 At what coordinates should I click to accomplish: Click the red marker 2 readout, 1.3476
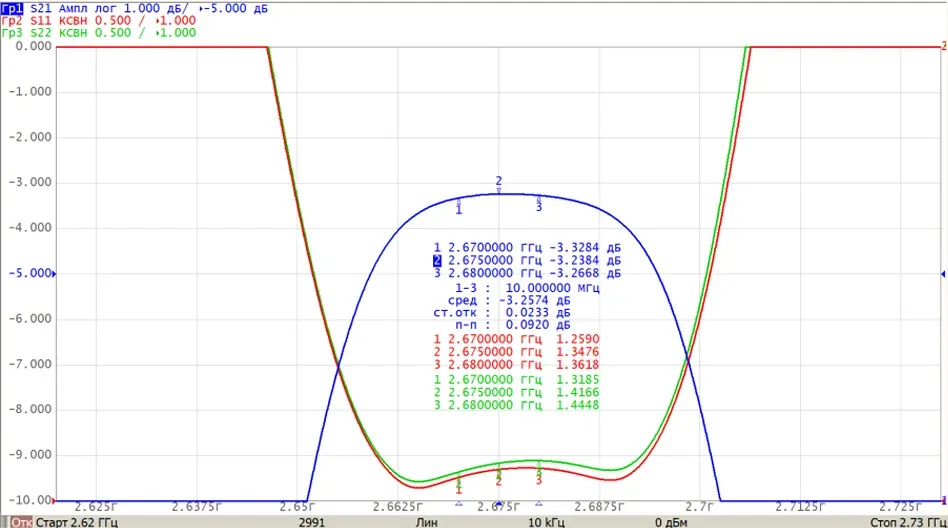[516, 352]
